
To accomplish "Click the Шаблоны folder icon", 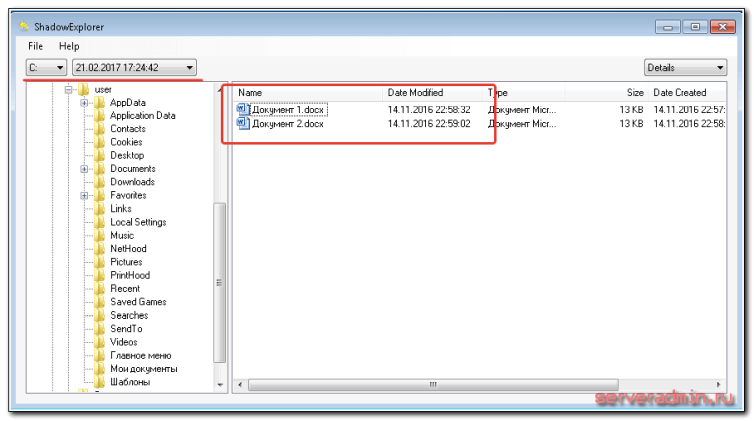I will (100, 382).
